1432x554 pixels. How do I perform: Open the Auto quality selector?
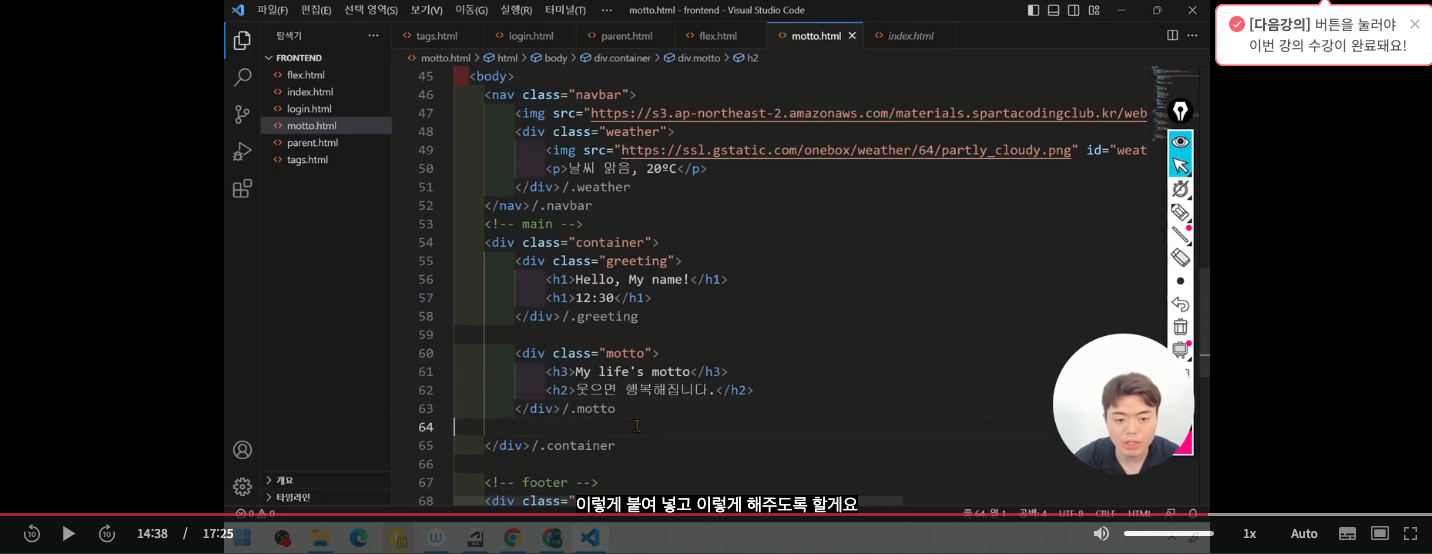(x=1304, y=533)
